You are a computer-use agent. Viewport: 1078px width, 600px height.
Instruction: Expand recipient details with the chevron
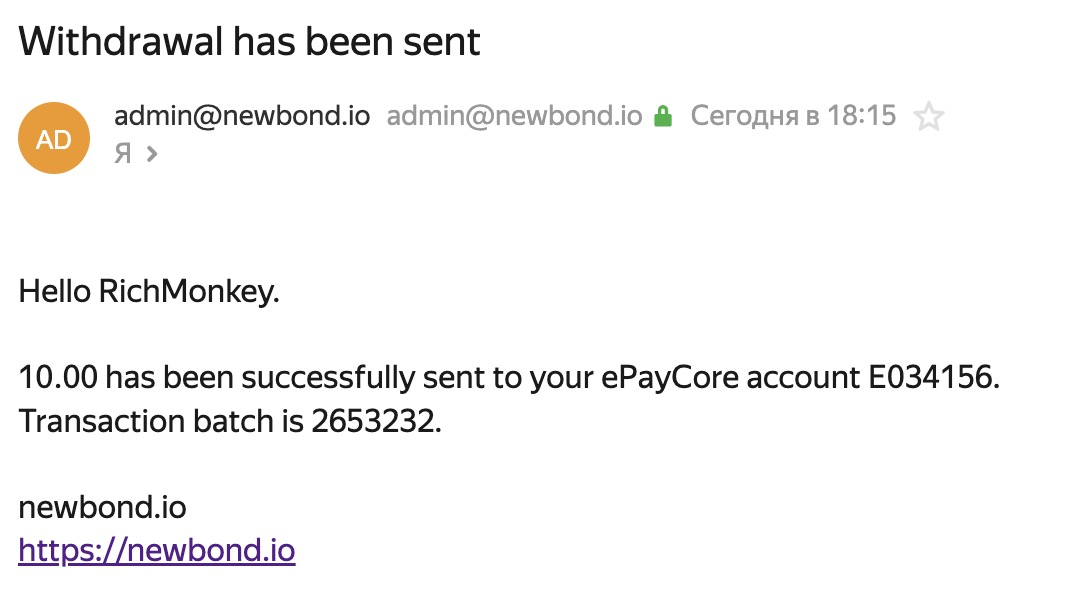152,153
